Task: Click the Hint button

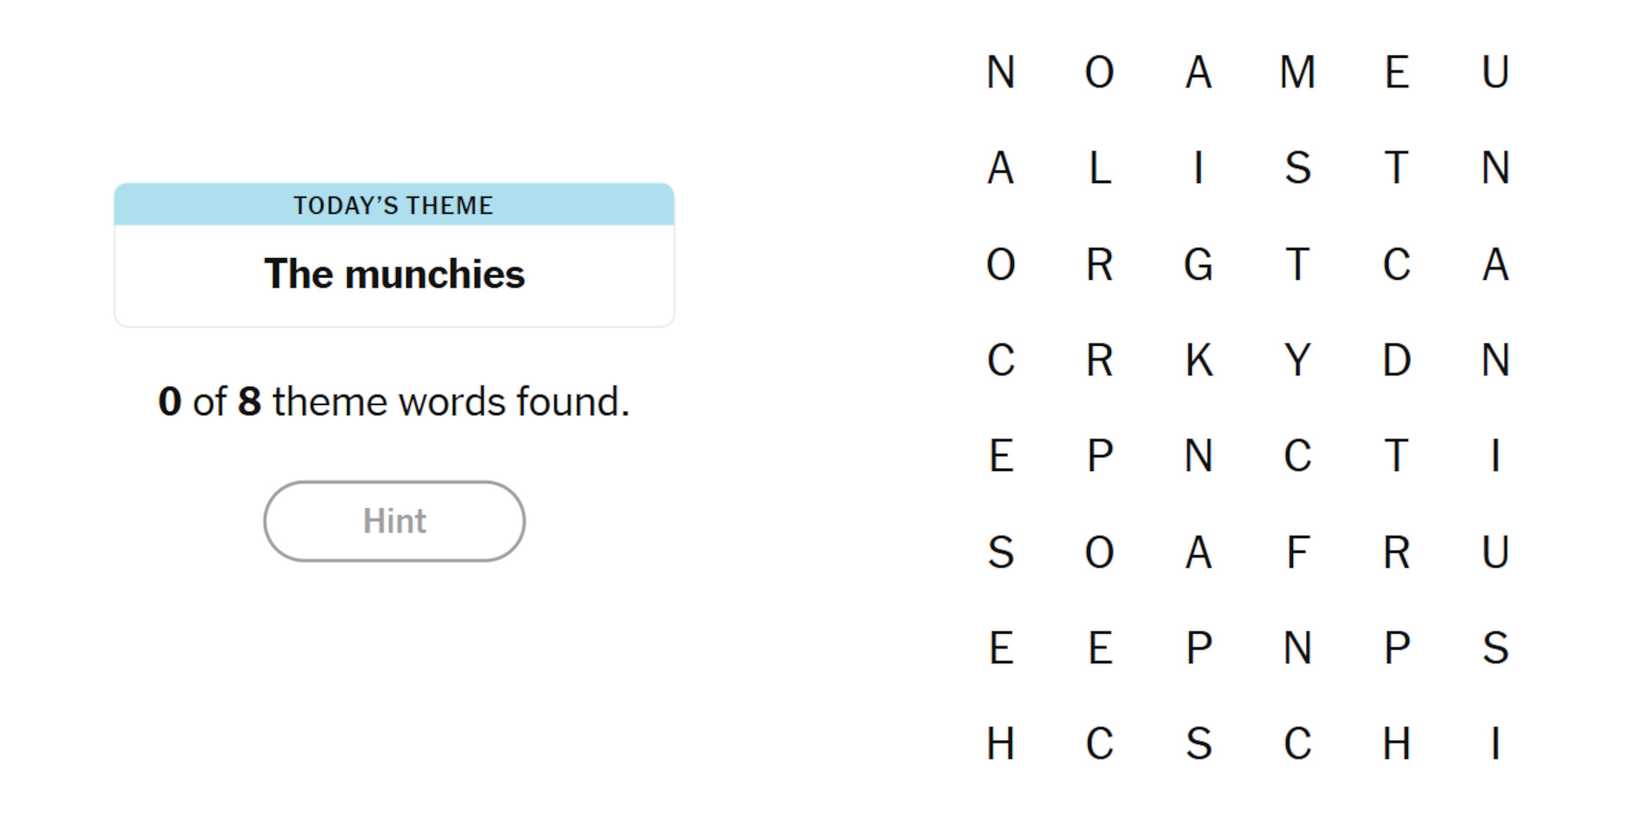Action: click(394, 521)
